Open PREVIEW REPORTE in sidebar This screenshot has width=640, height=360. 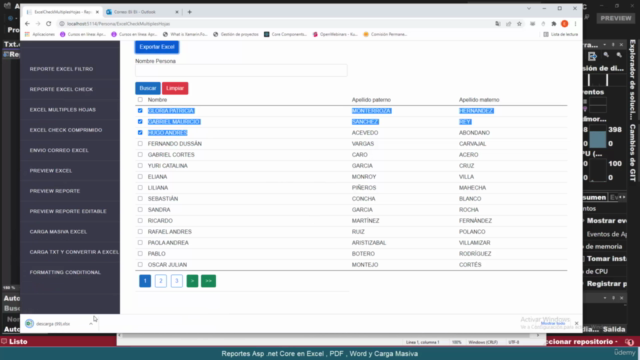click(x=55, y=191)
